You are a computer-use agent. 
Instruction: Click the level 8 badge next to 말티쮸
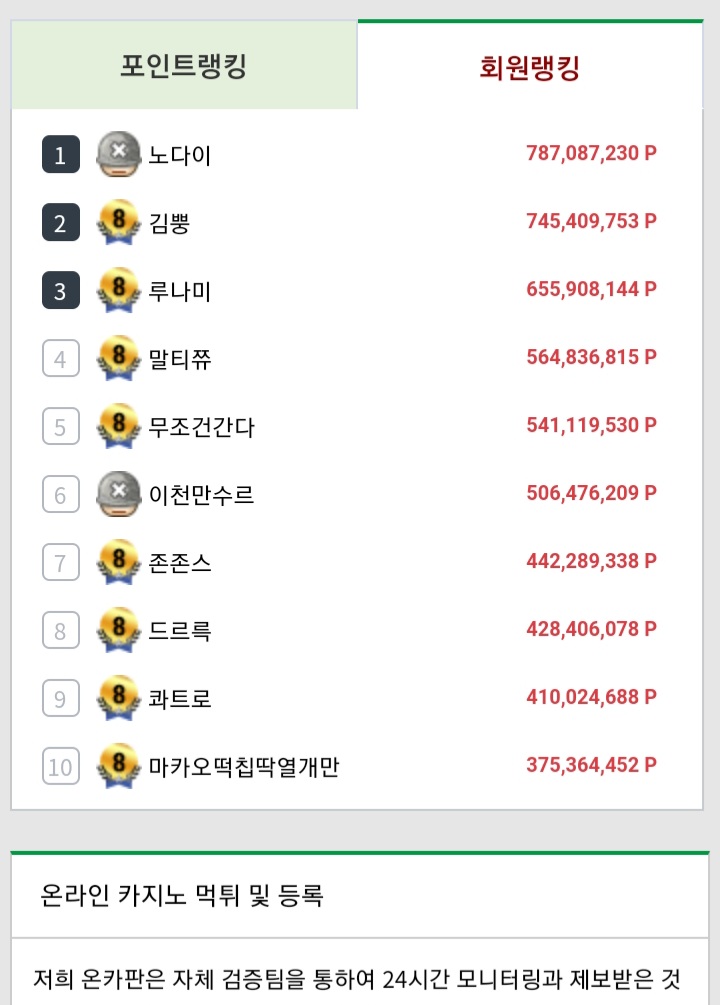click(119, 358)
